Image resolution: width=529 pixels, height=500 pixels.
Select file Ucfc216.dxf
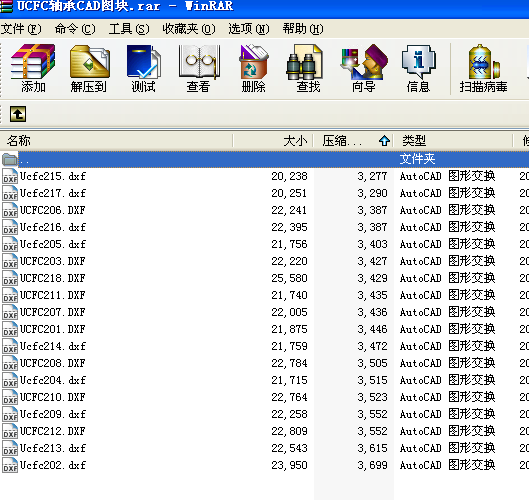tap(53, 227)
